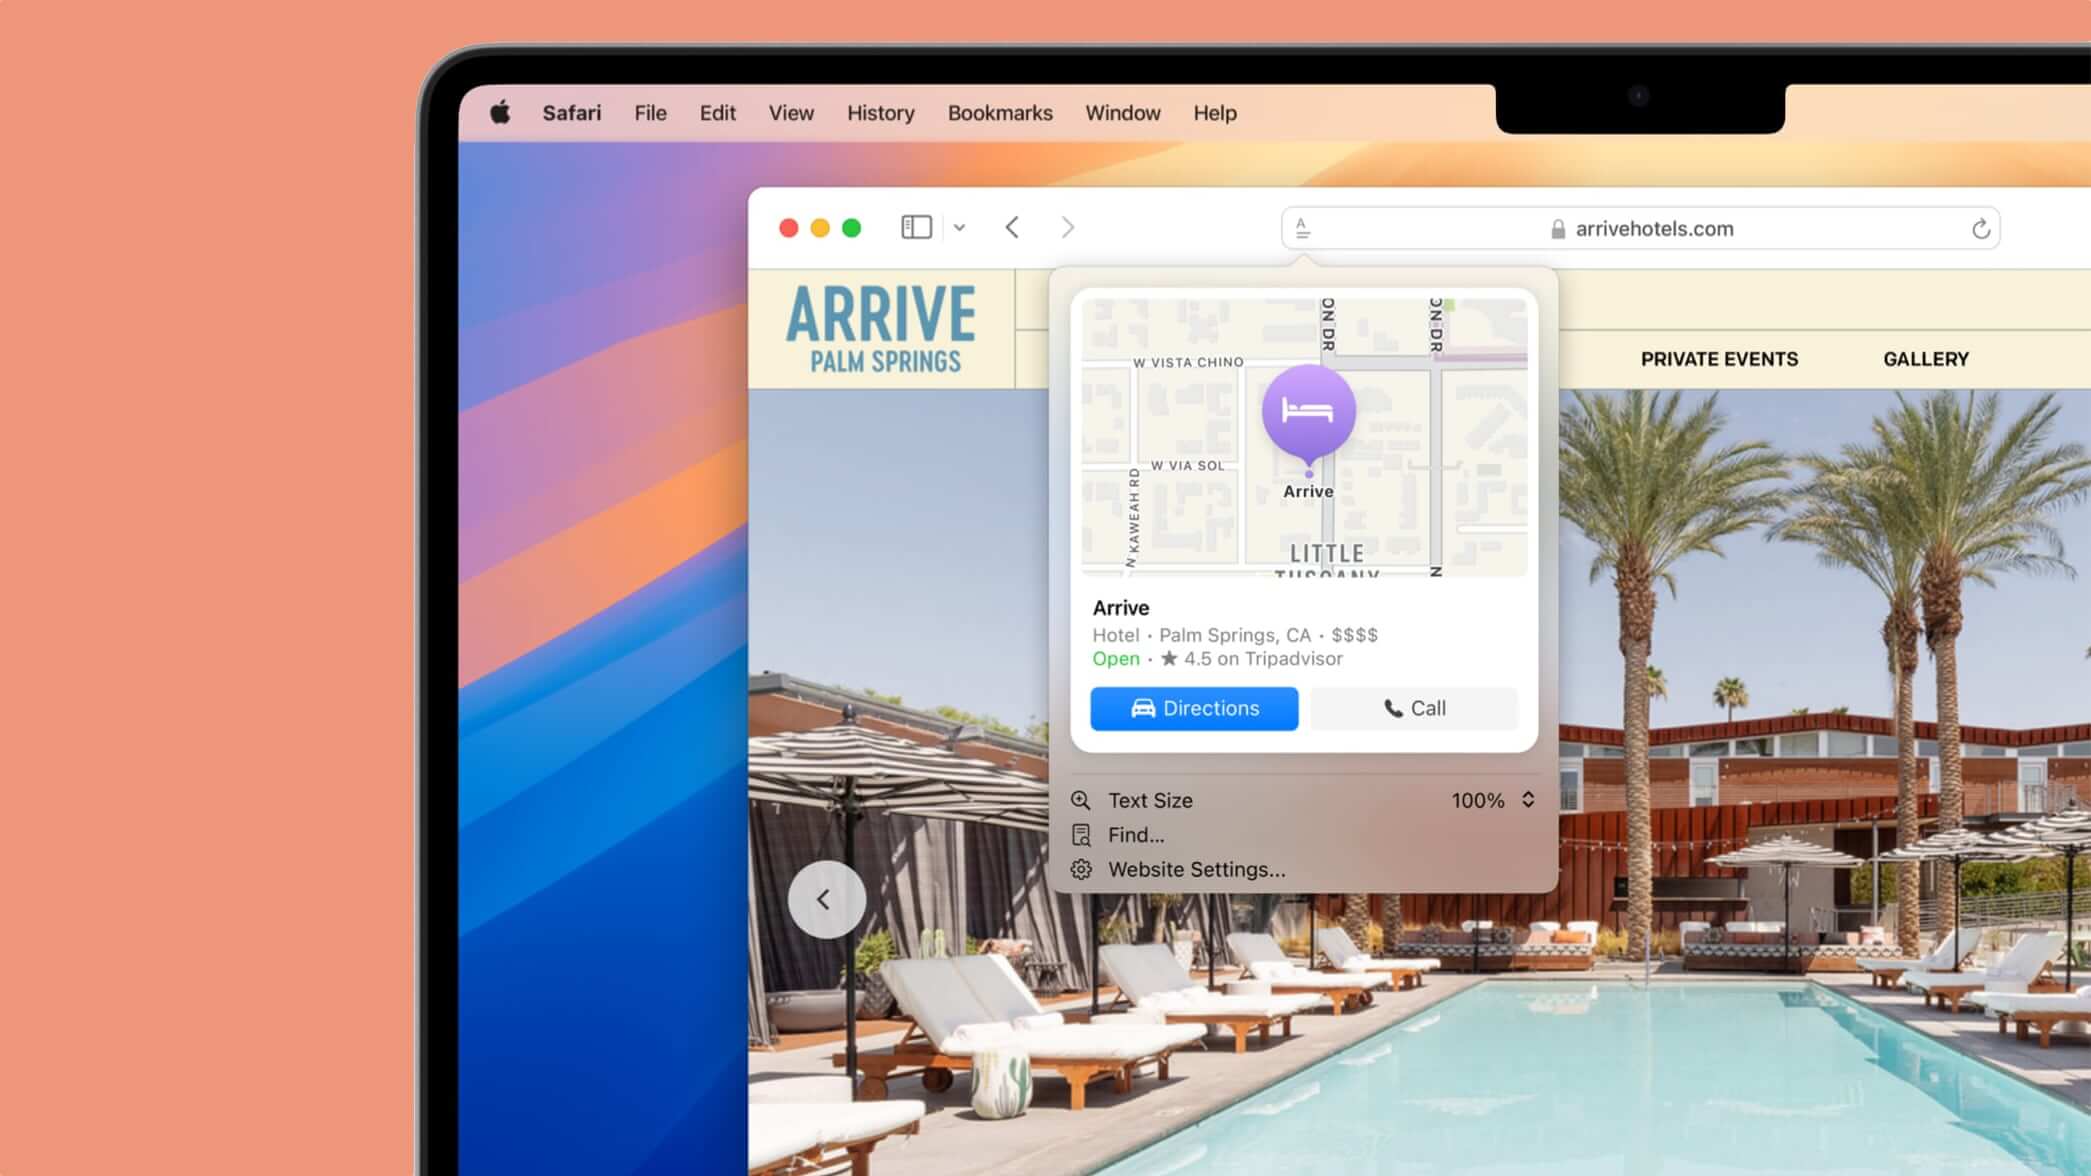Click the sidebar toggle icon in toolbar
This screenshot has height=1176, width=2091.
(915, 227)
